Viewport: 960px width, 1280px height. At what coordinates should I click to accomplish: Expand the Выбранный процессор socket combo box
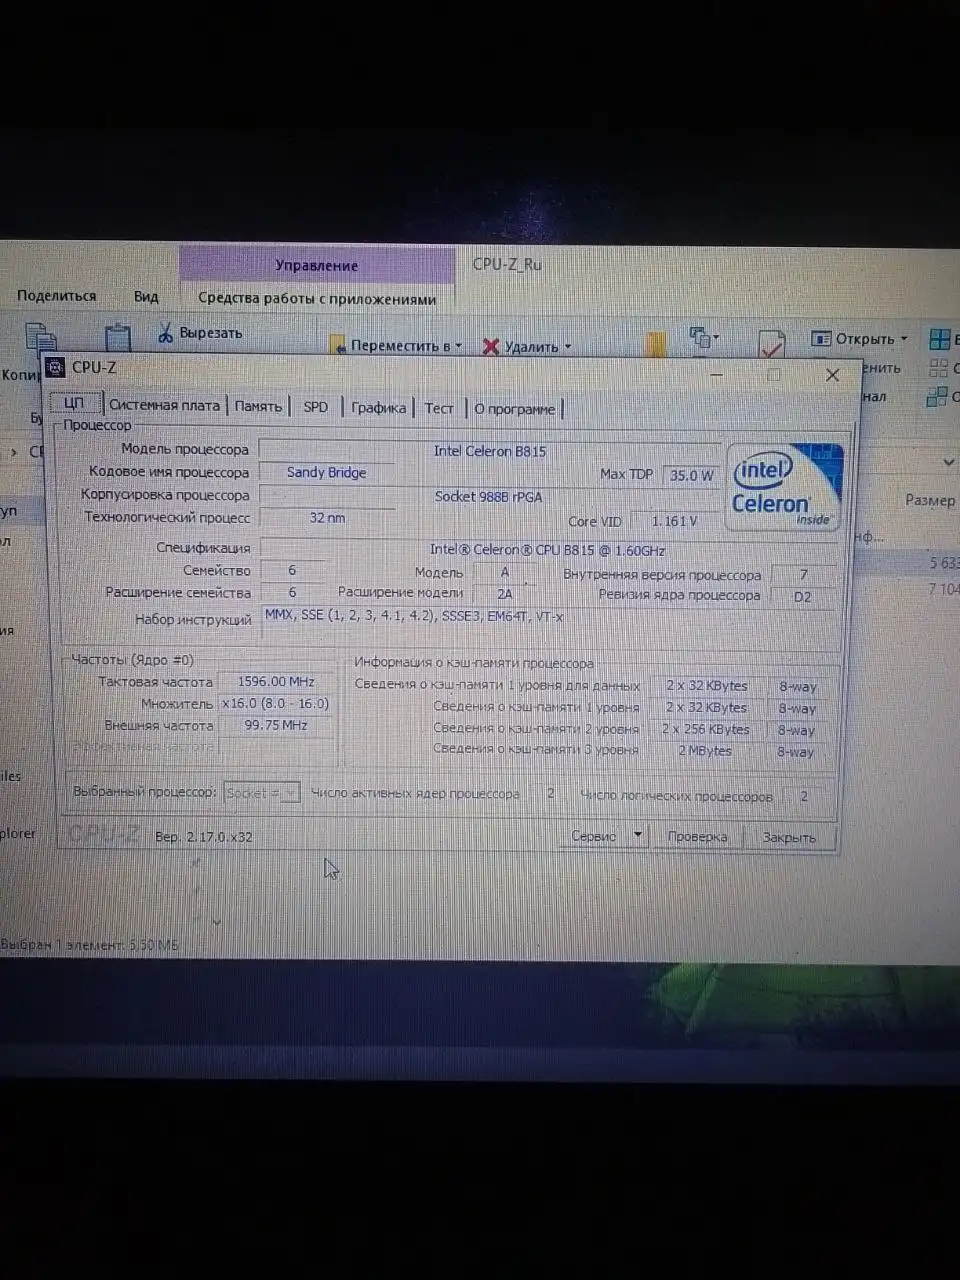point(290,793)
